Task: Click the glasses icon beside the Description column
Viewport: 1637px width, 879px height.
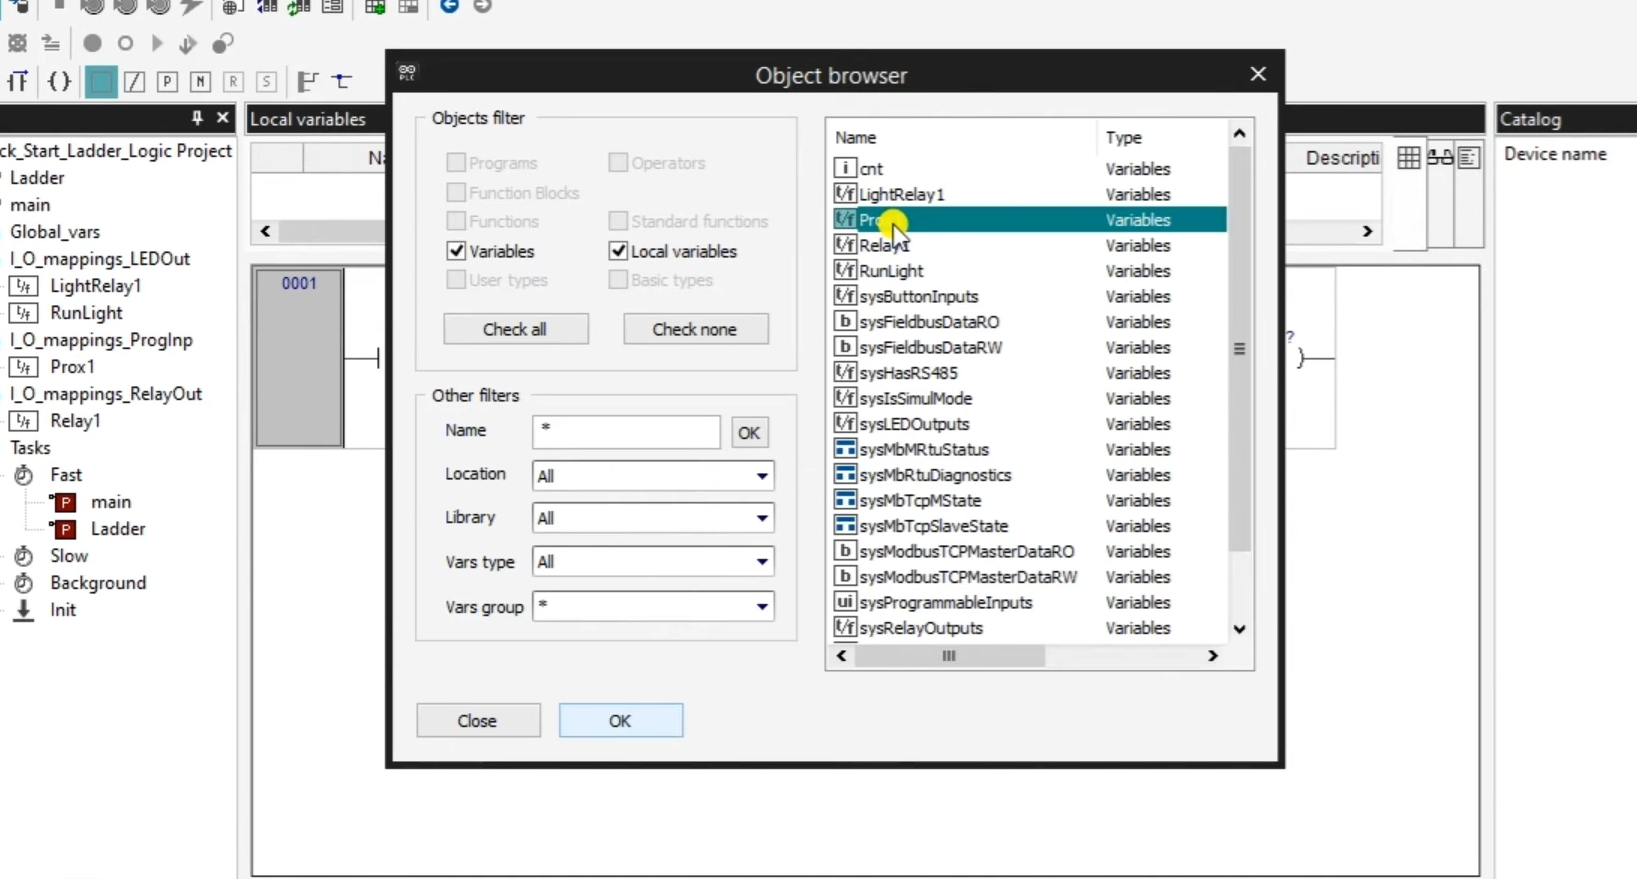Action: (x=1440, y=158)
